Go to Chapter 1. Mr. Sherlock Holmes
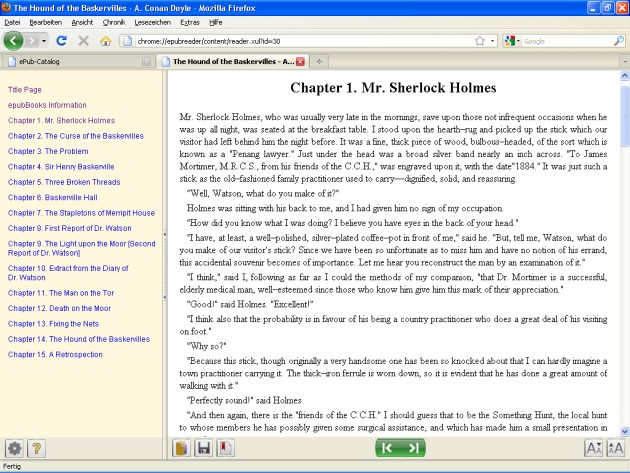Viewport: 630px width, 473px height. (61, 120)
